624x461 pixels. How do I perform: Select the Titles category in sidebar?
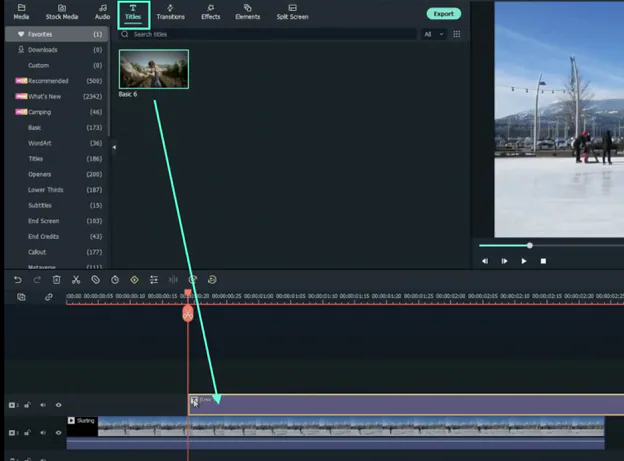[x=56, y=158]
